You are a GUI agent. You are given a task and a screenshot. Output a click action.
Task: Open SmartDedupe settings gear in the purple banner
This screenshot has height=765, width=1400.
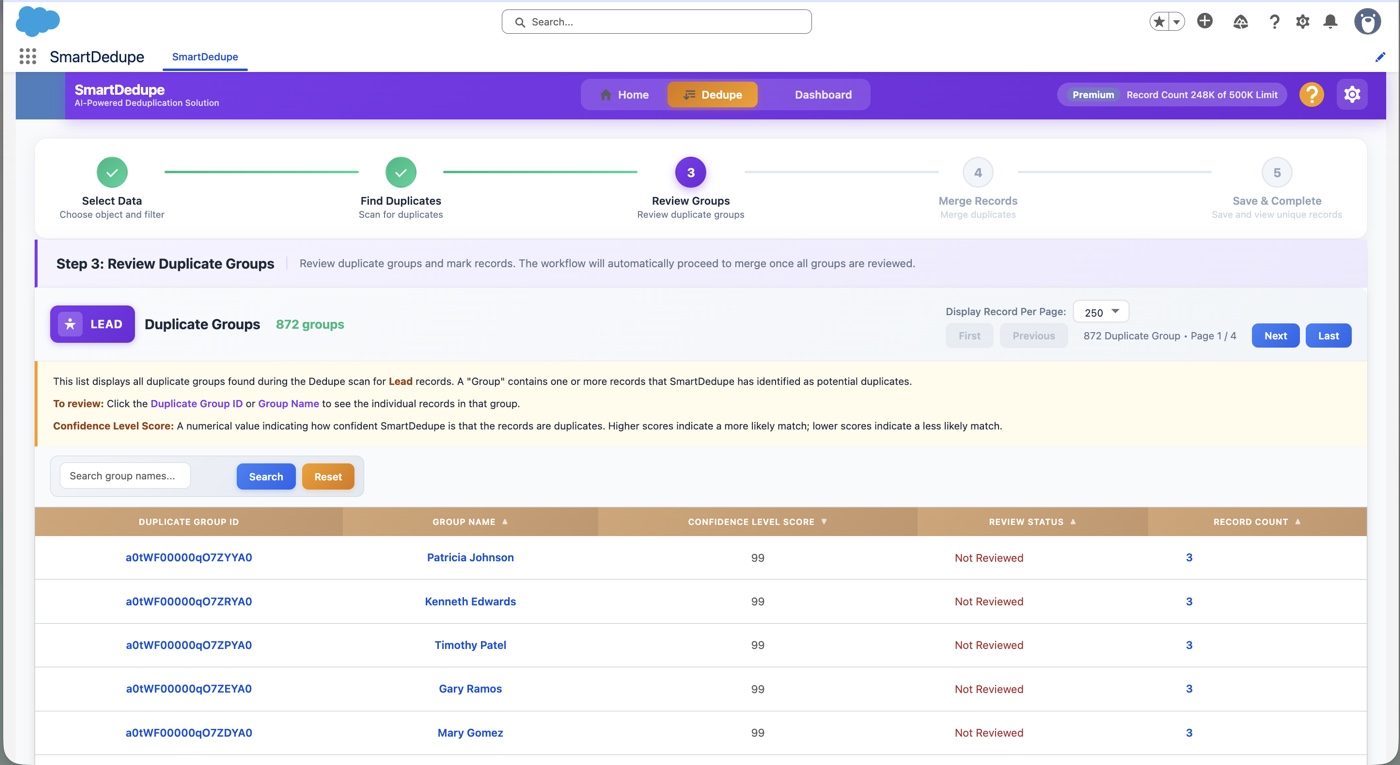click(1352, 94)
